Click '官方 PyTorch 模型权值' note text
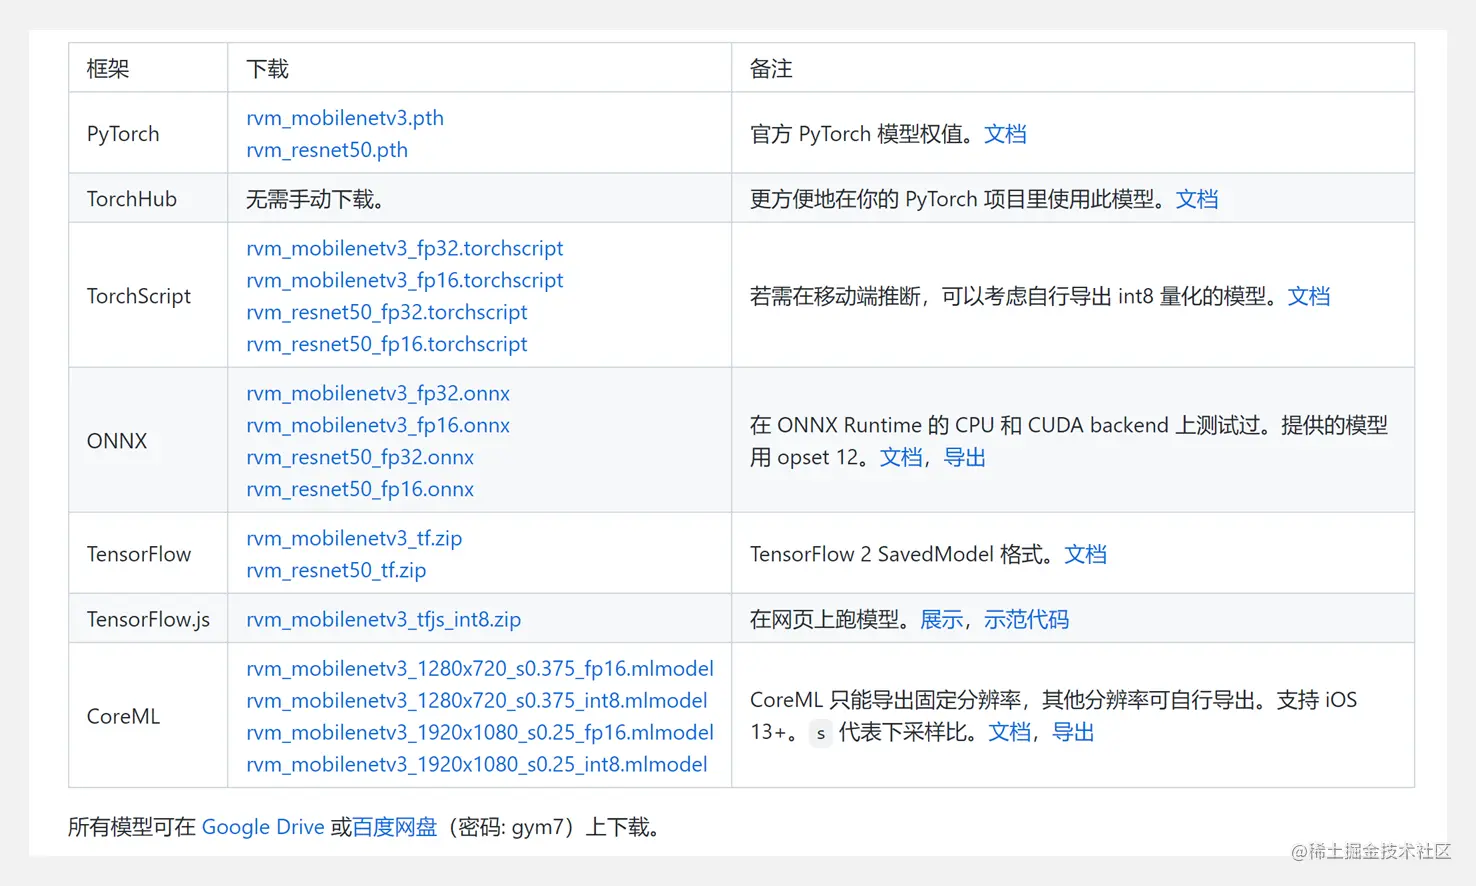 [857, 134]
